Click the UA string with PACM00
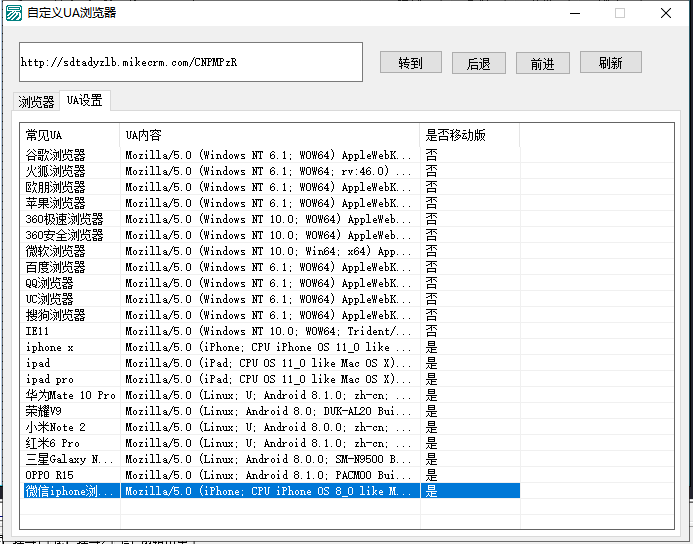 click(x=268, y=475)
